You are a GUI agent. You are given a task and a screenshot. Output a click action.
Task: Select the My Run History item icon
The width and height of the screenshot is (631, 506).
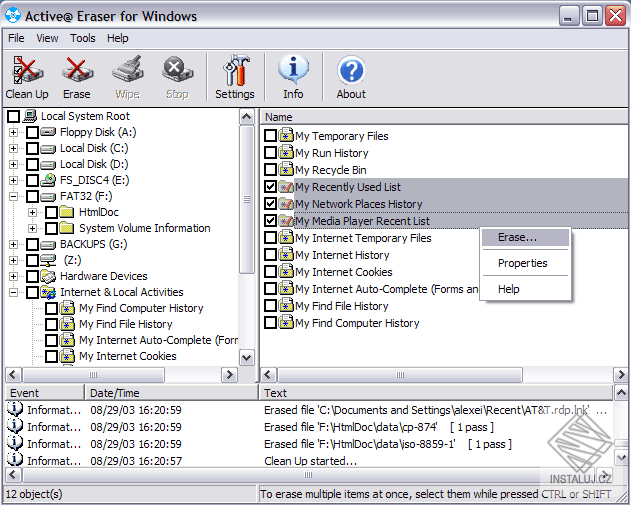(x=286, y=152)
